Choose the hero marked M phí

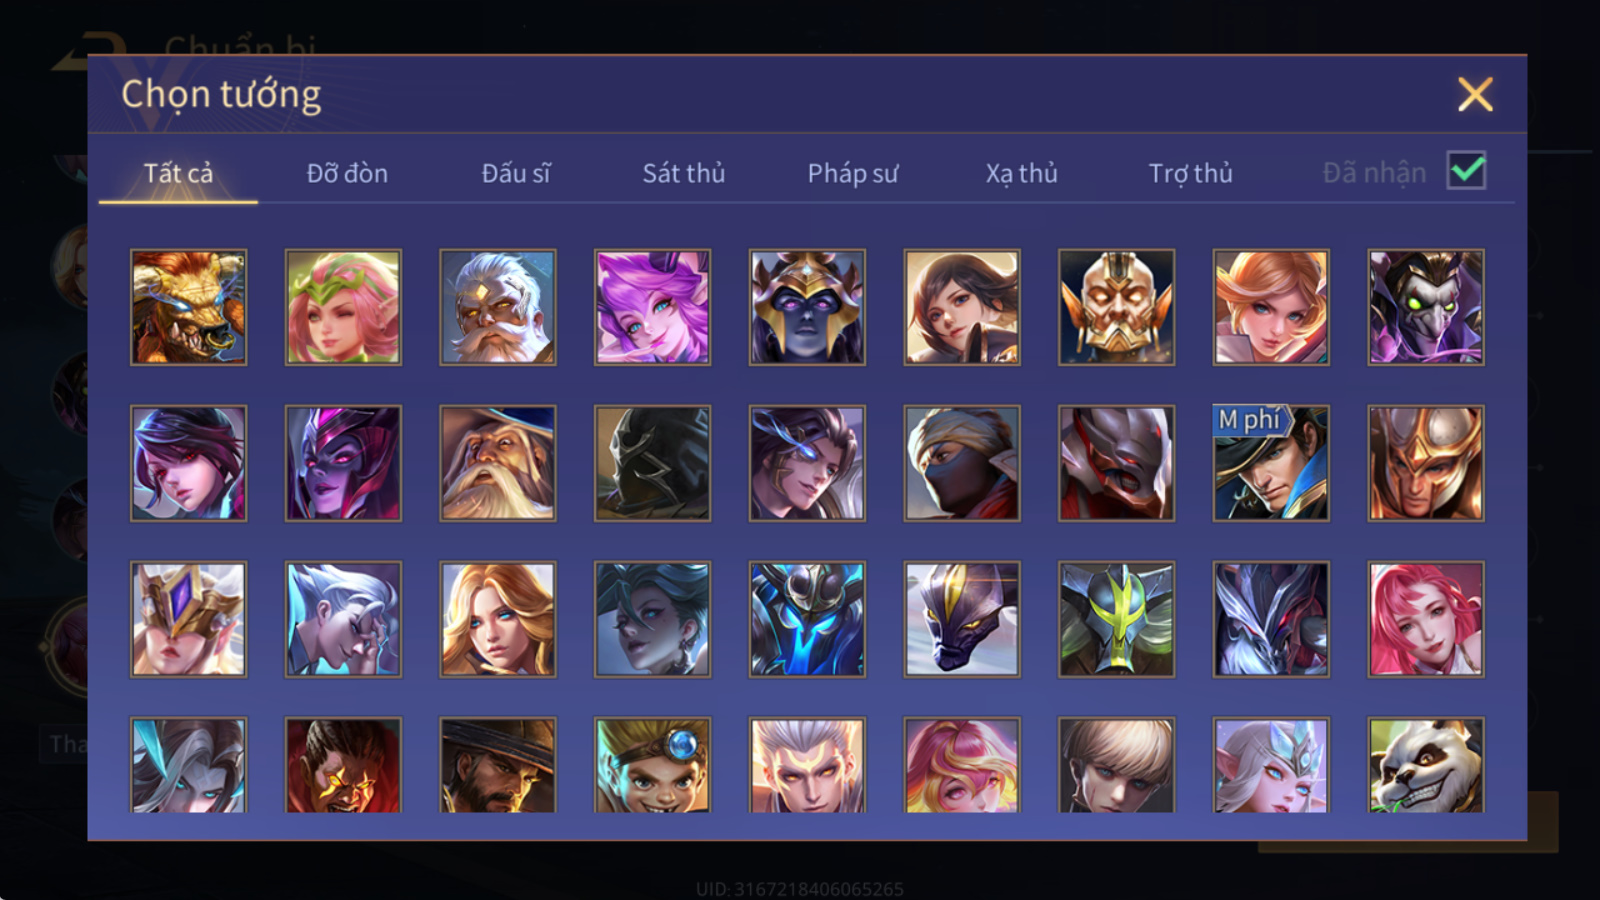click(x=1271, y=463)
